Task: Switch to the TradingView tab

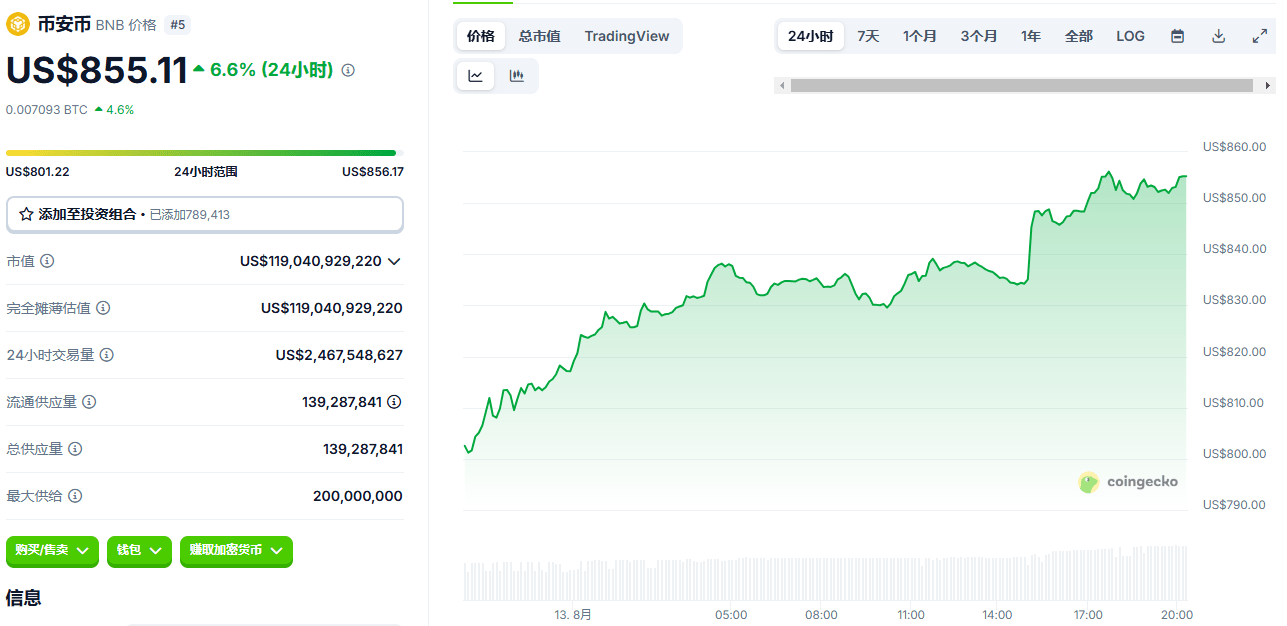Action: (627, 36)
